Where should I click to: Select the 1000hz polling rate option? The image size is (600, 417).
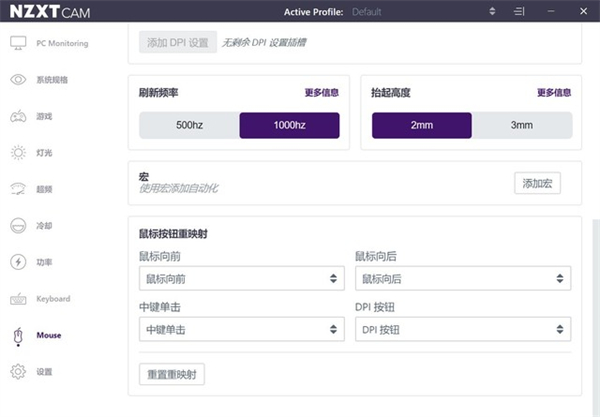point(289,125)
